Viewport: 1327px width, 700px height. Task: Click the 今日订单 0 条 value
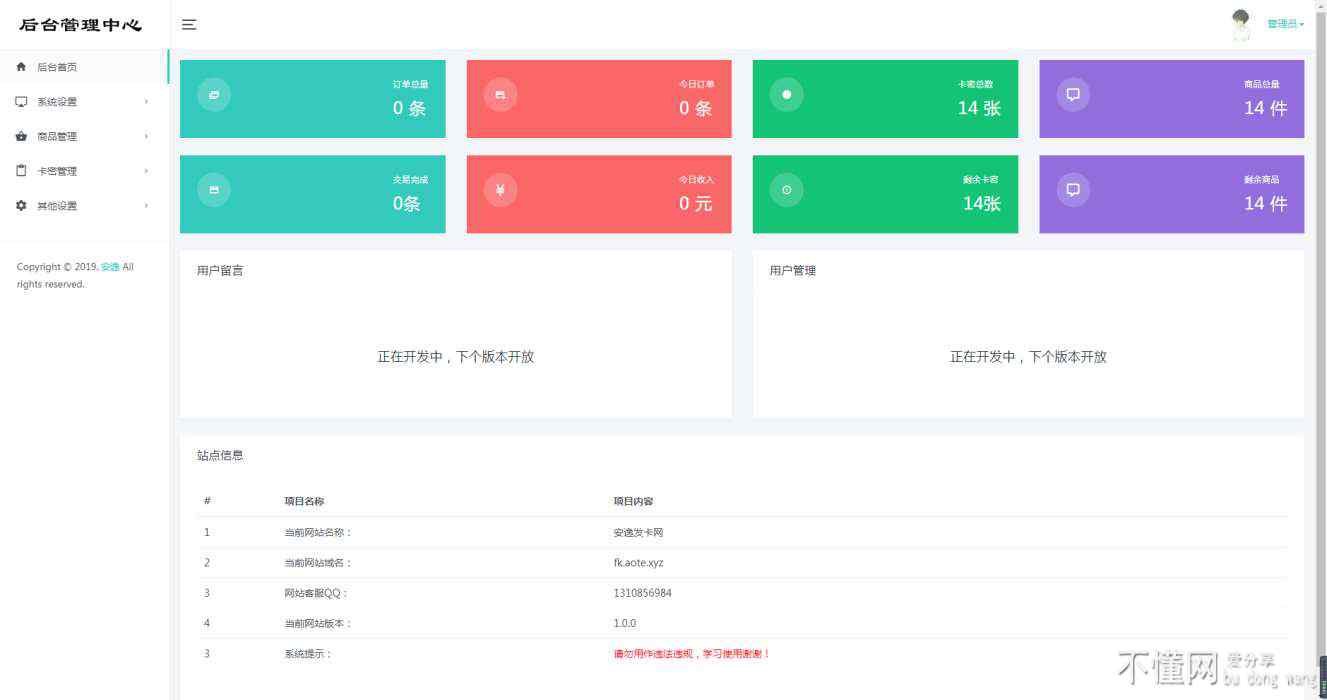coord(696,108)
